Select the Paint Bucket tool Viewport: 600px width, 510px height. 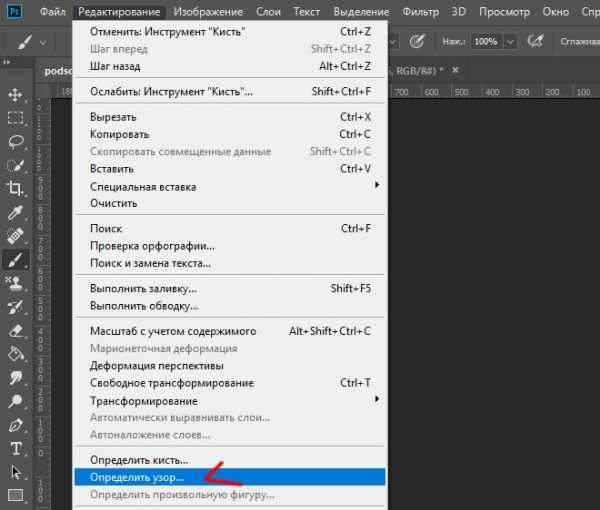tap(16, 354)
